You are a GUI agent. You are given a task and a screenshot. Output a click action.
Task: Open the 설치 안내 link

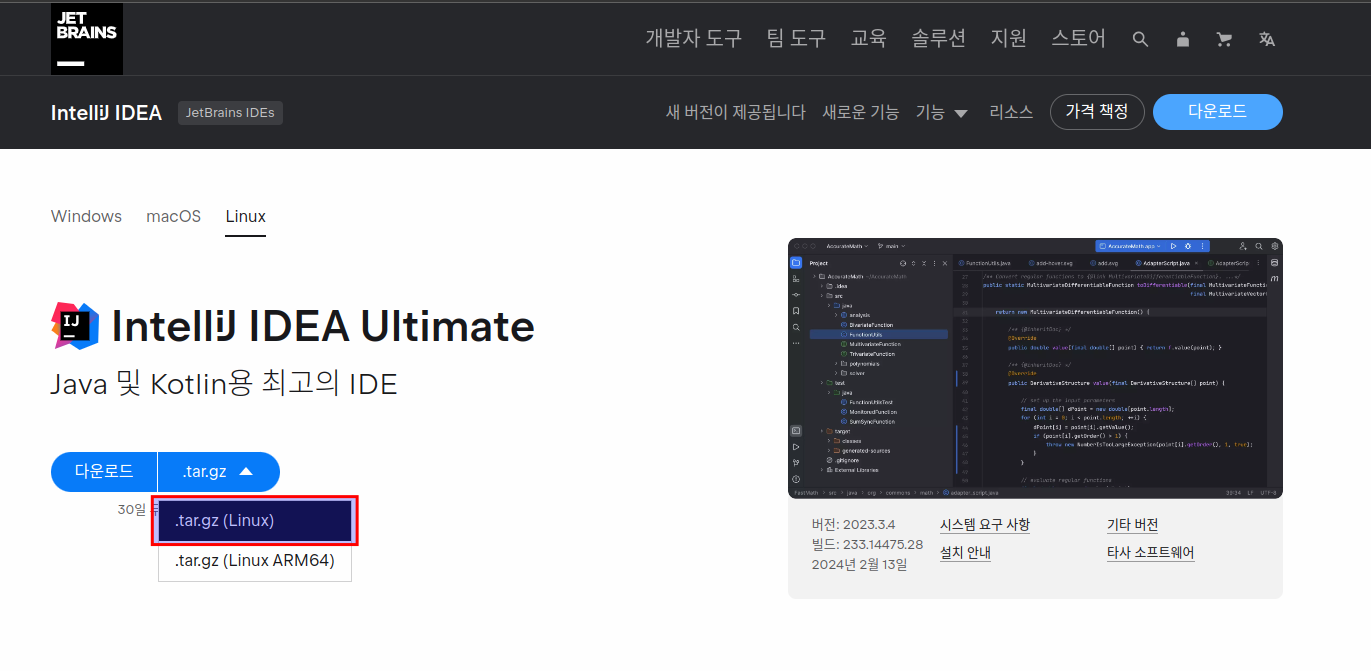pyautogui.click(x=966, y=553)
